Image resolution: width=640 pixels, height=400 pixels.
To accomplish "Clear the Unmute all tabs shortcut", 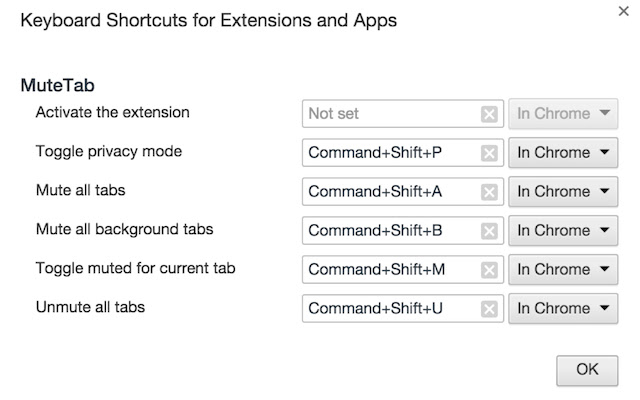I will (489, 309).
